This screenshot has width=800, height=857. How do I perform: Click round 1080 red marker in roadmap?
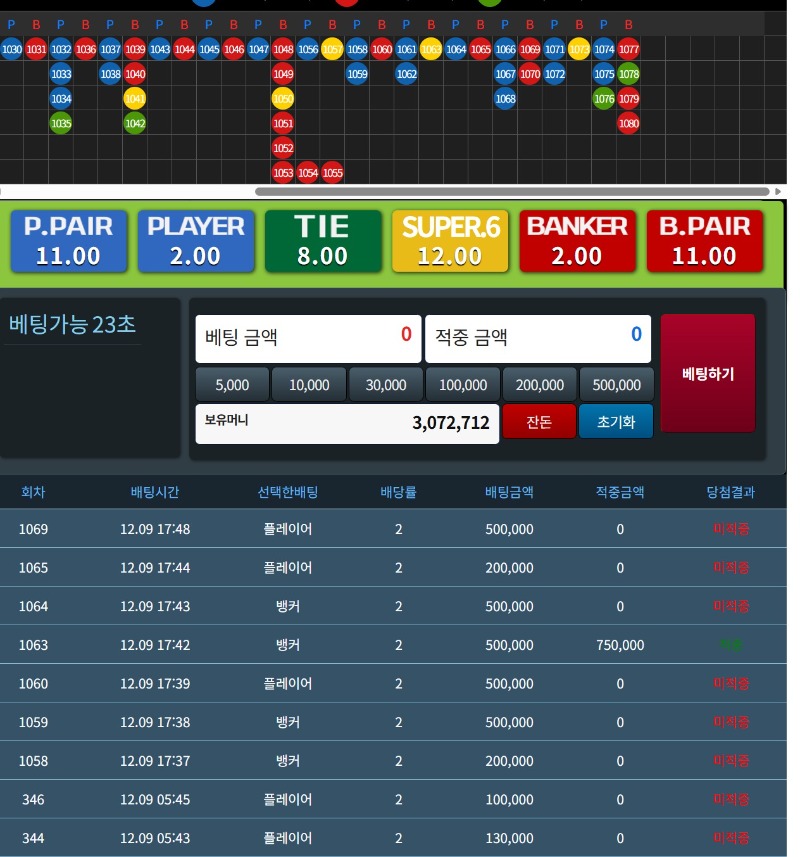pos(629,124)
